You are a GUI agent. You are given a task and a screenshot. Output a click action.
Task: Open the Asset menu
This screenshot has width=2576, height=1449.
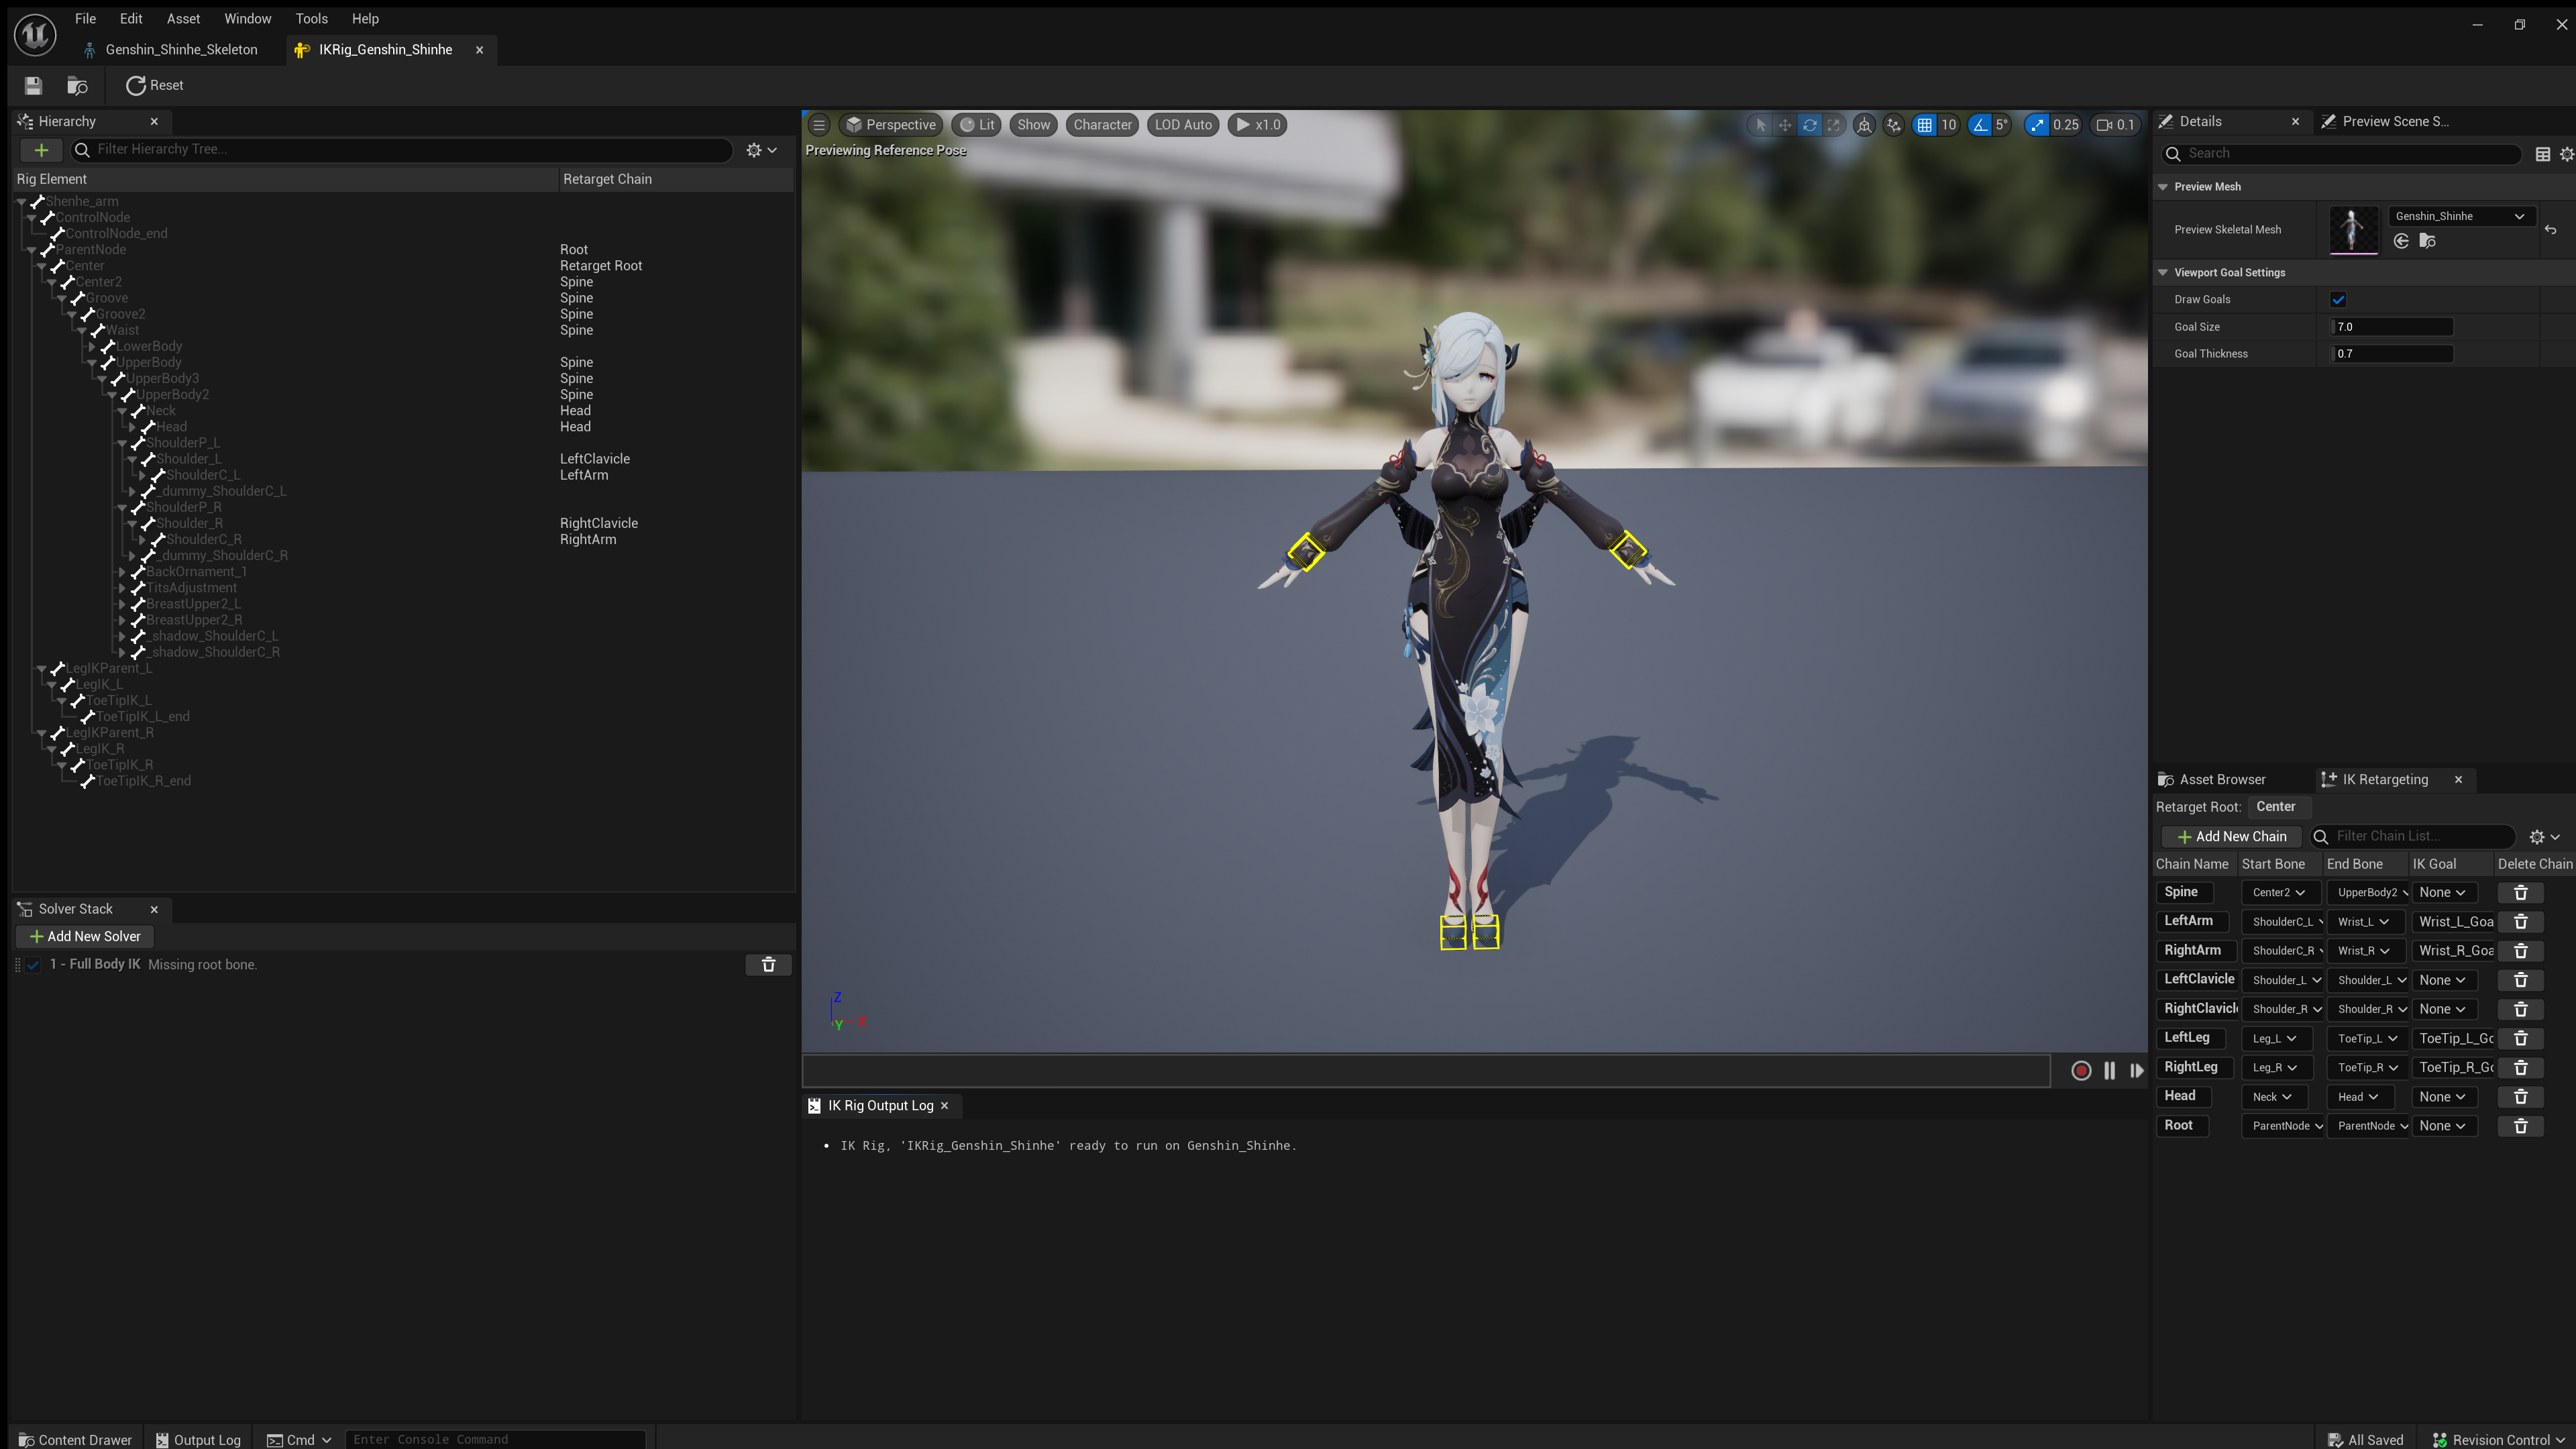(x=183, y=18)
